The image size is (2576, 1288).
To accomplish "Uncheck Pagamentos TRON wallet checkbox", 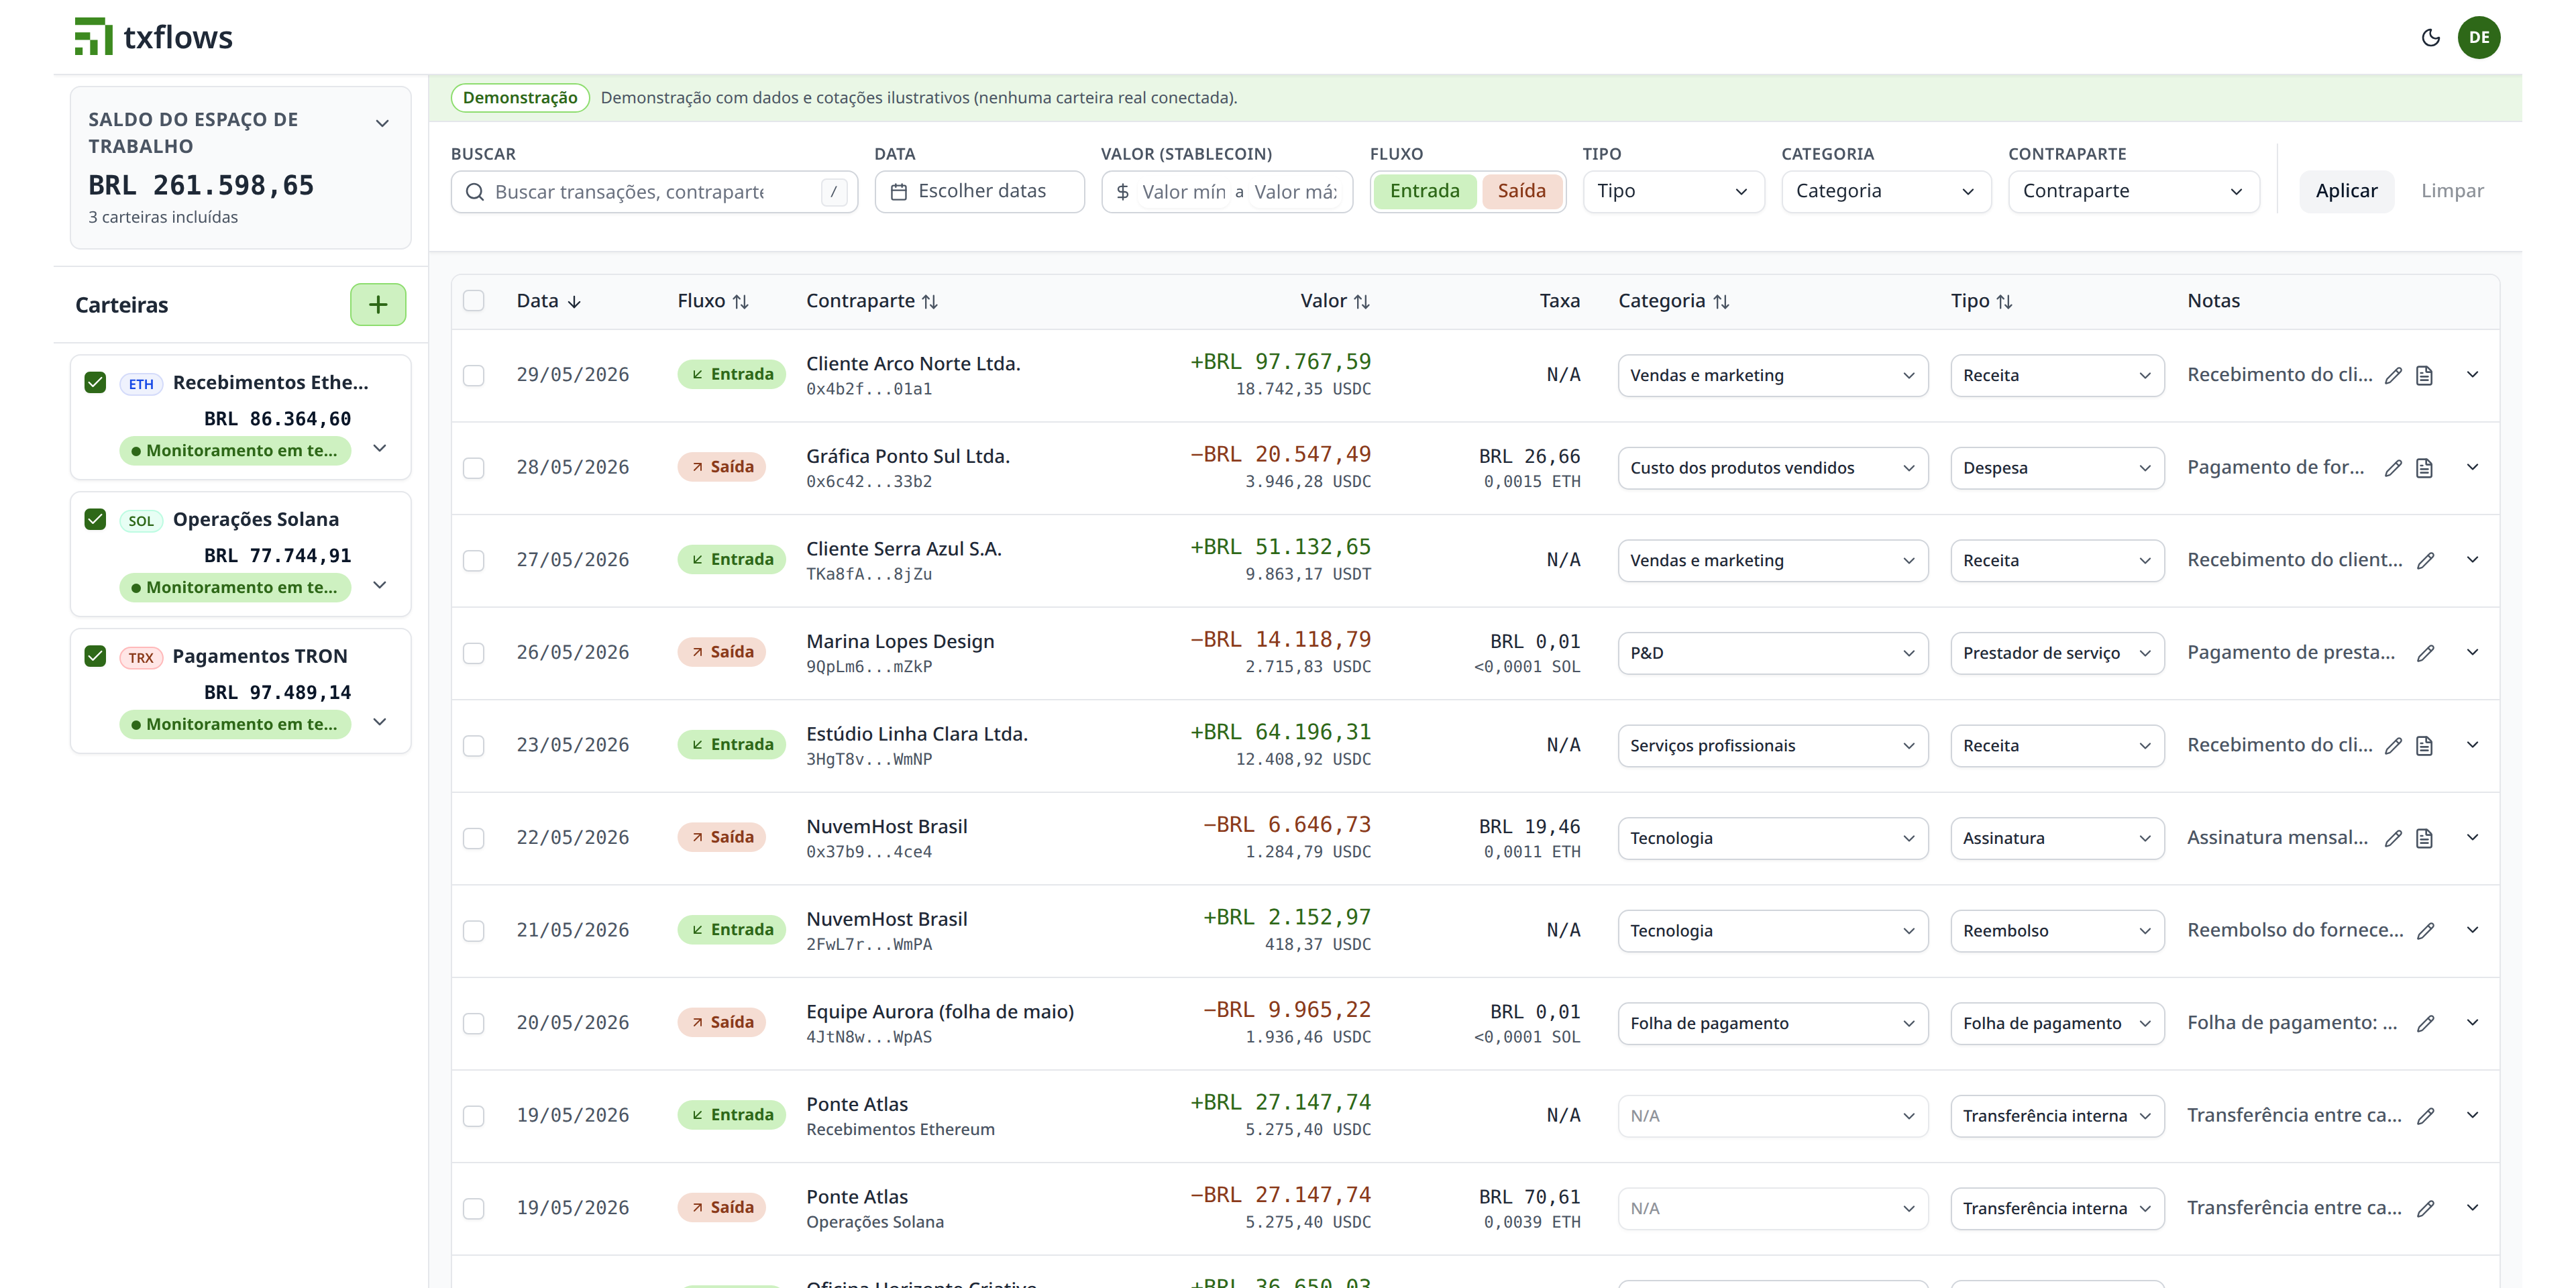I will pos(95,656).
